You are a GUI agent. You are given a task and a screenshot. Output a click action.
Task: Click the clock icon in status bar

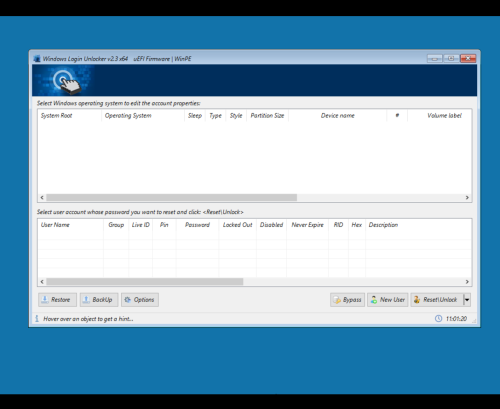(x=438, y=319)
